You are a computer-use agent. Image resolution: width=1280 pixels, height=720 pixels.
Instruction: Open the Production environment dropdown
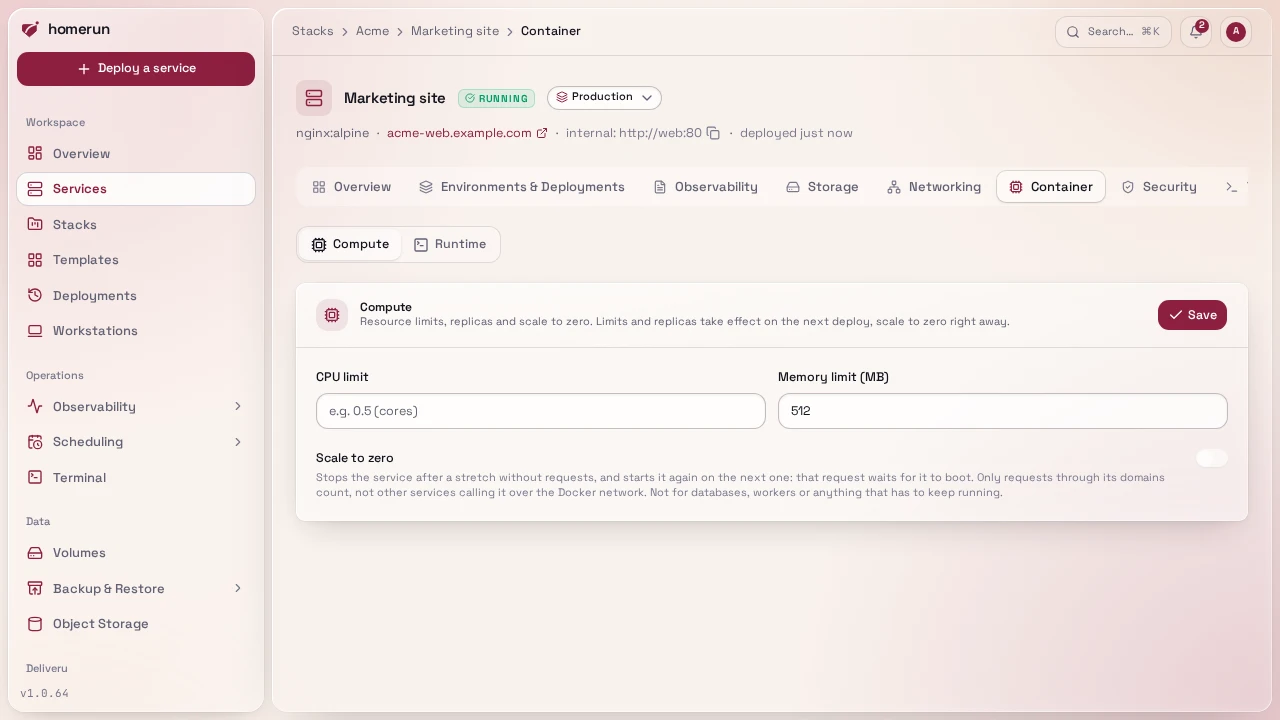(x=604, y=98)
